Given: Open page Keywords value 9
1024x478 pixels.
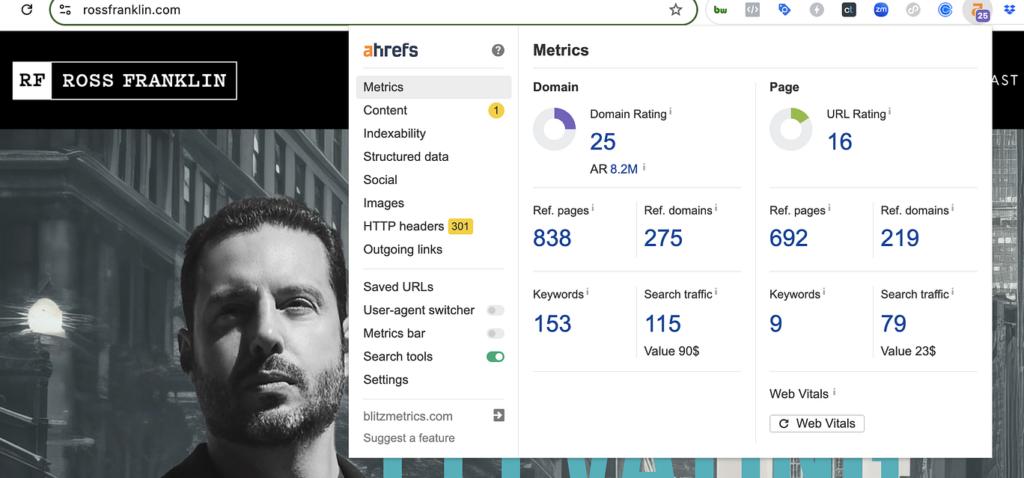Looking at the screenshot, I should pos(776,323).
